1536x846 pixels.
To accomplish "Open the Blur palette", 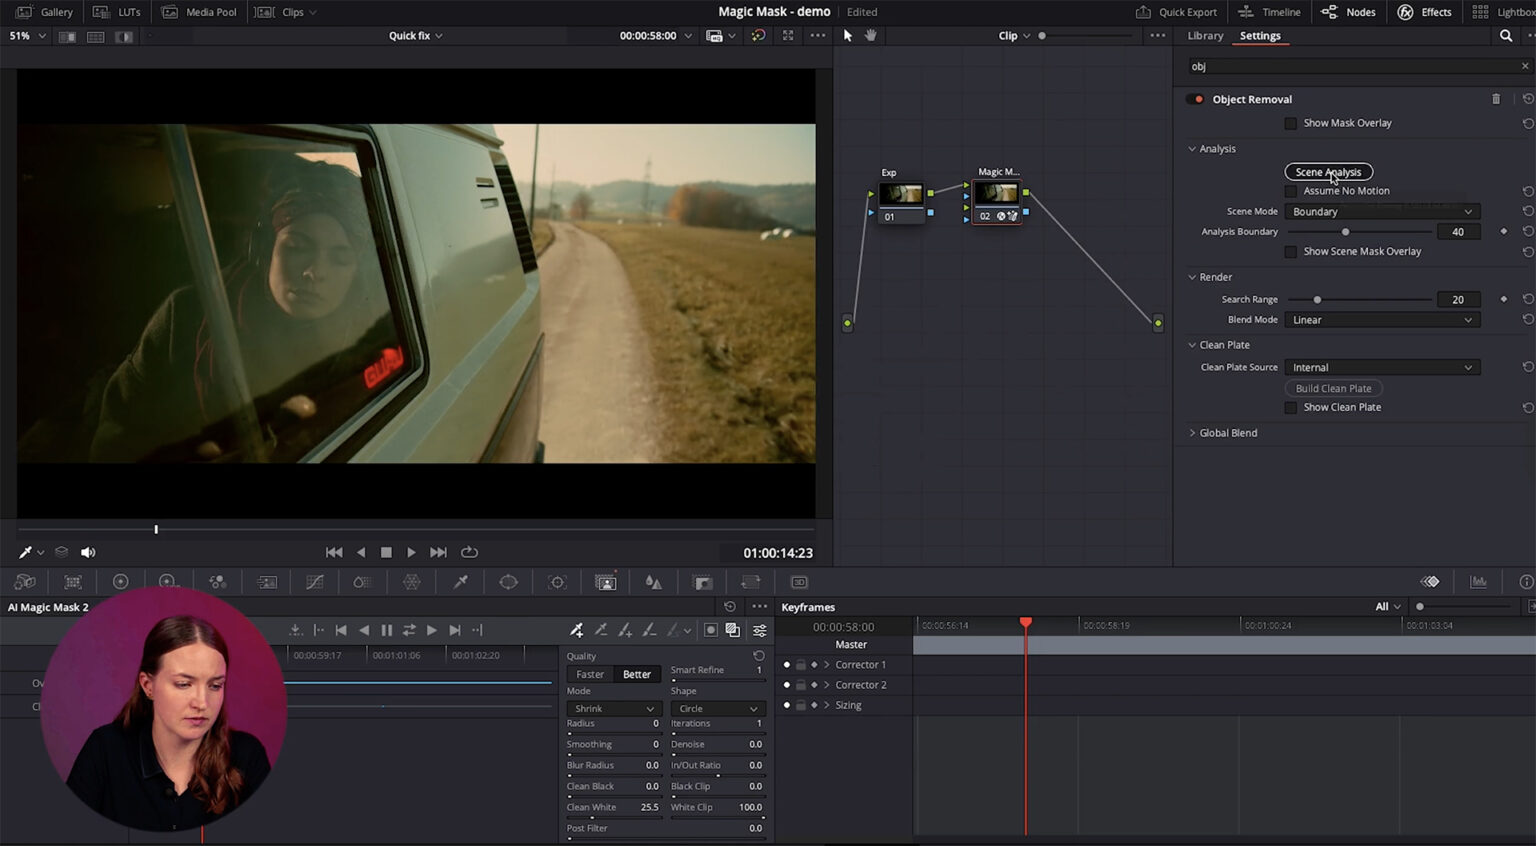I will click(653, 582).
